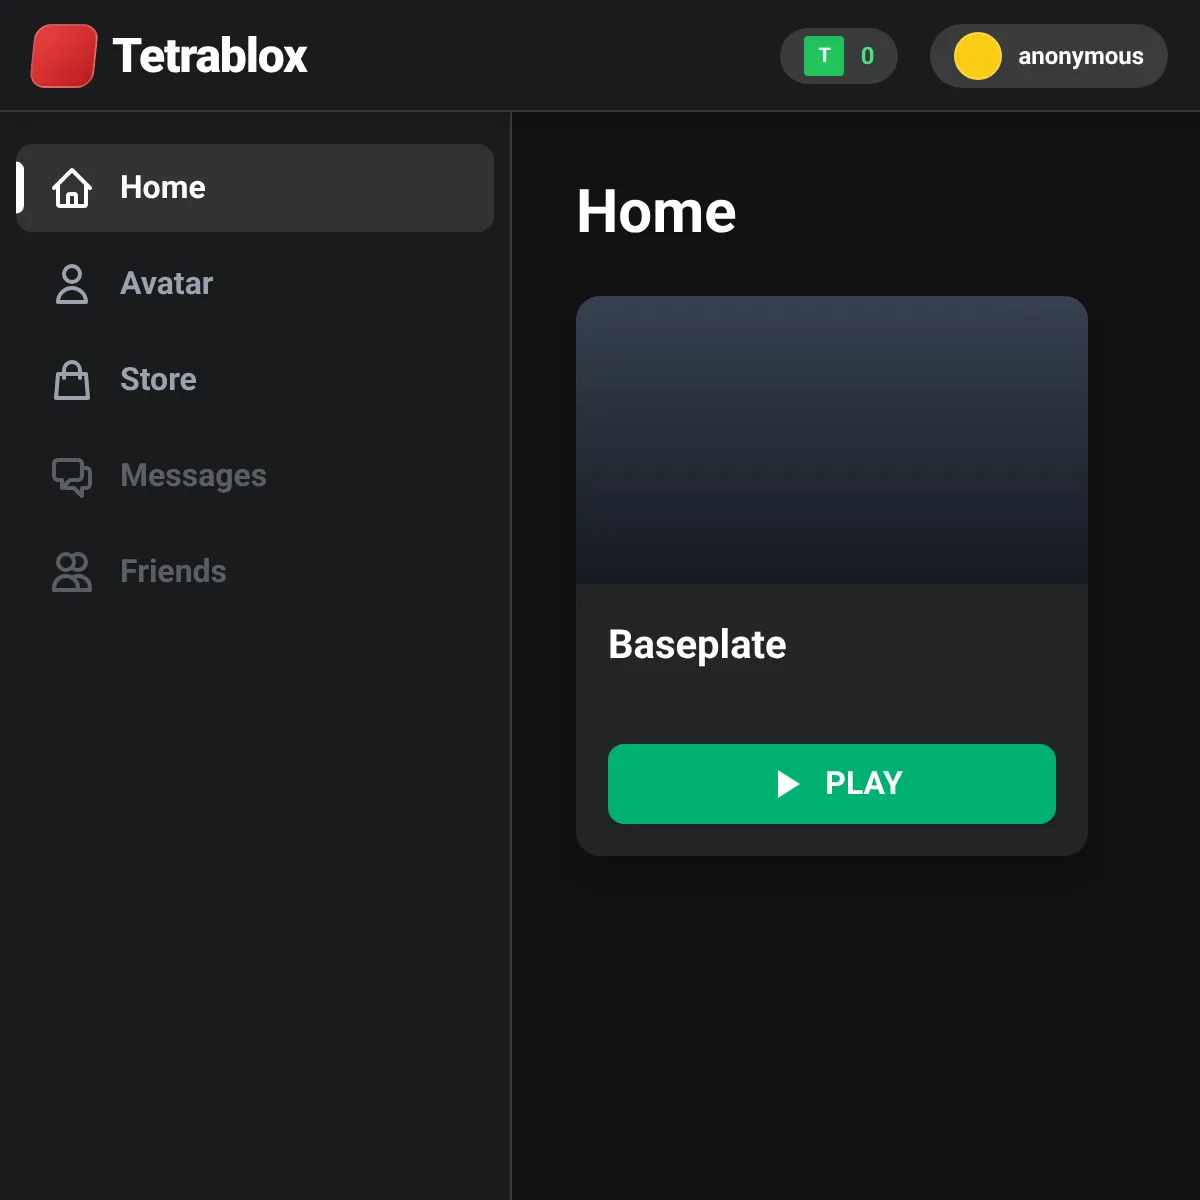The width and height of the screenshot is (1200, 1200).
Task: Click the red Tetrablox logo icon
Action: 64,56
